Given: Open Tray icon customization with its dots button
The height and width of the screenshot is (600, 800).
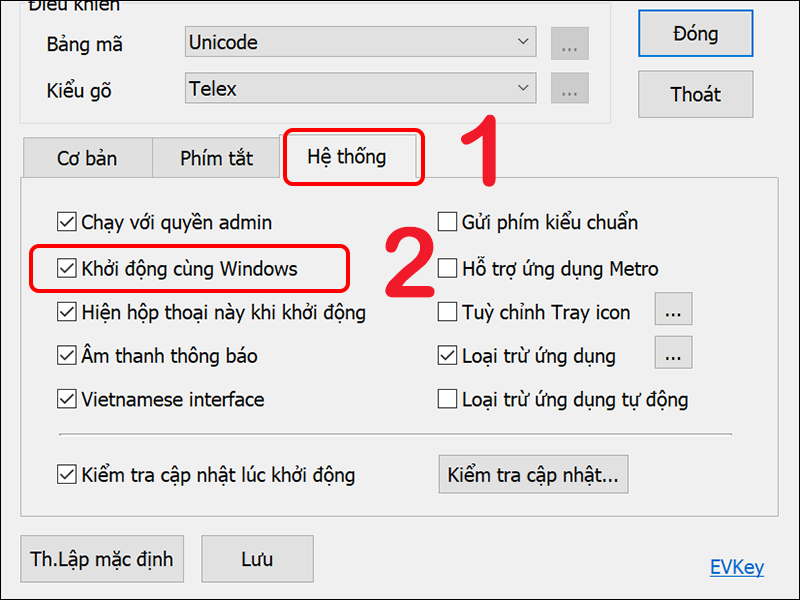Looking at the screenshot, I should pyautogui.click(x=673, y=309).
